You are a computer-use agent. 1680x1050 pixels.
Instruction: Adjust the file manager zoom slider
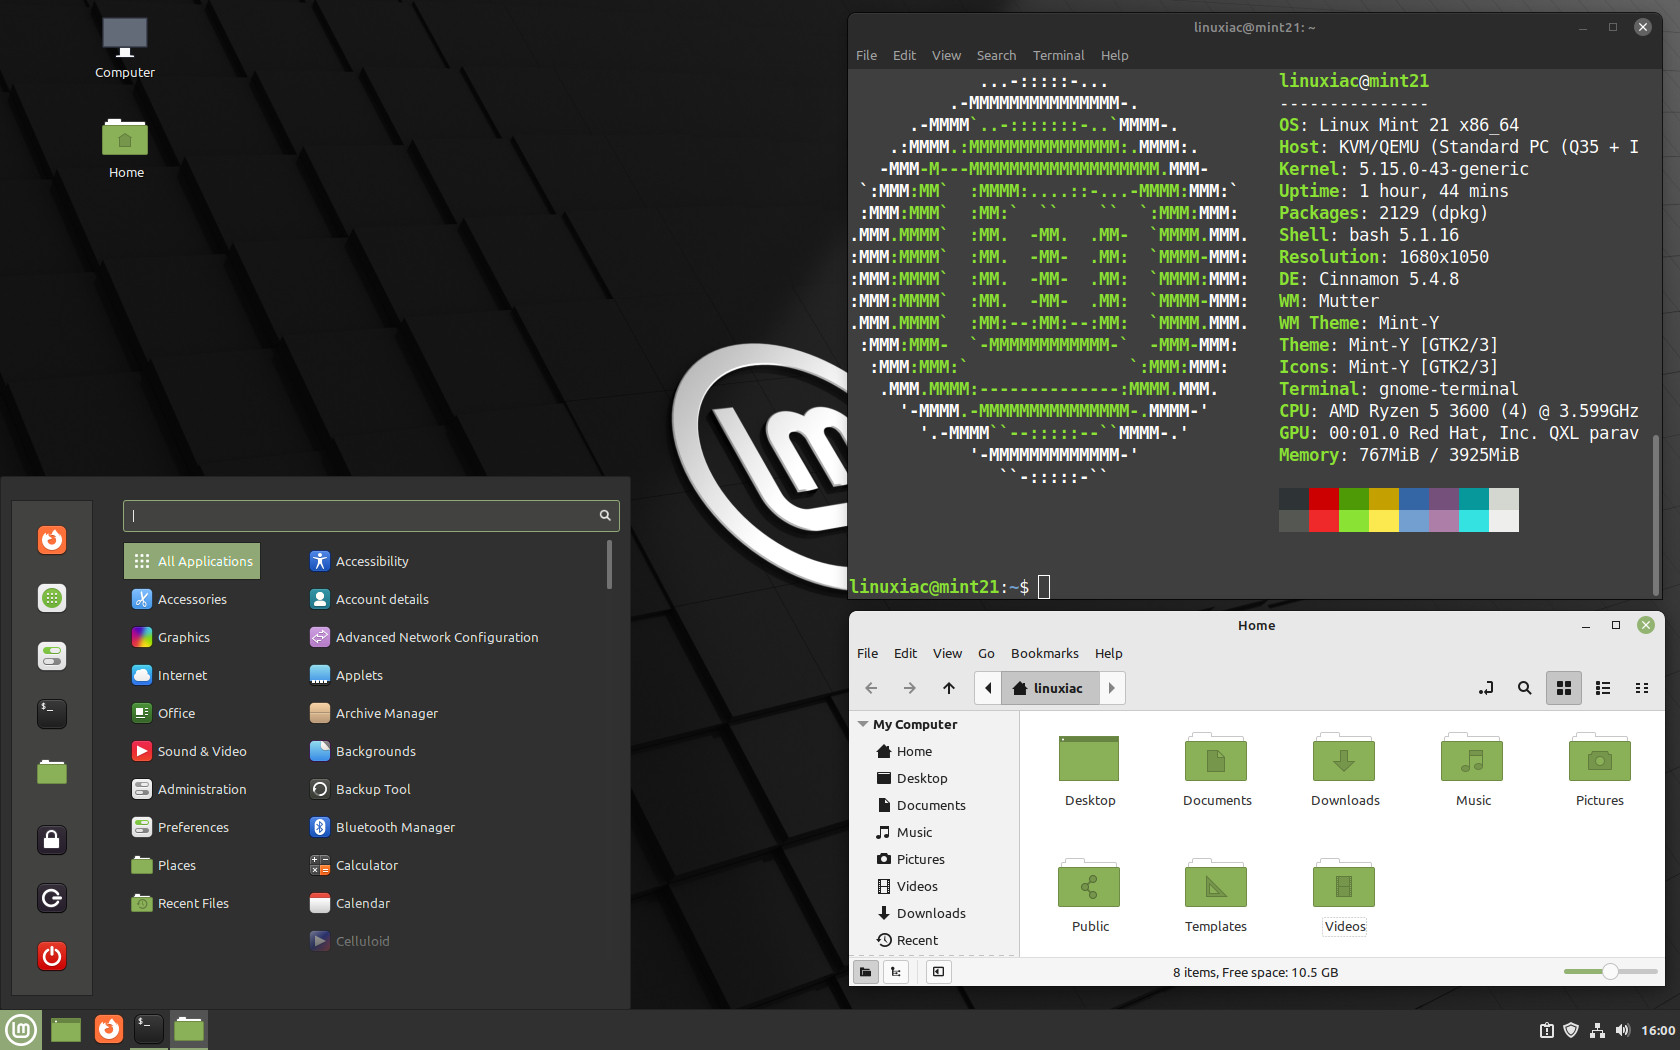tap(1610, 971)
